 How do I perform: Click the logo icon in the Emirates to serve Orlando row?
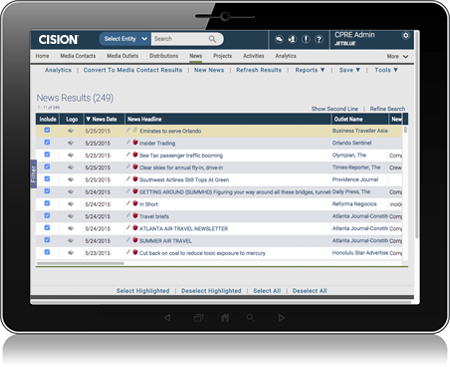(x=71, y=131)
